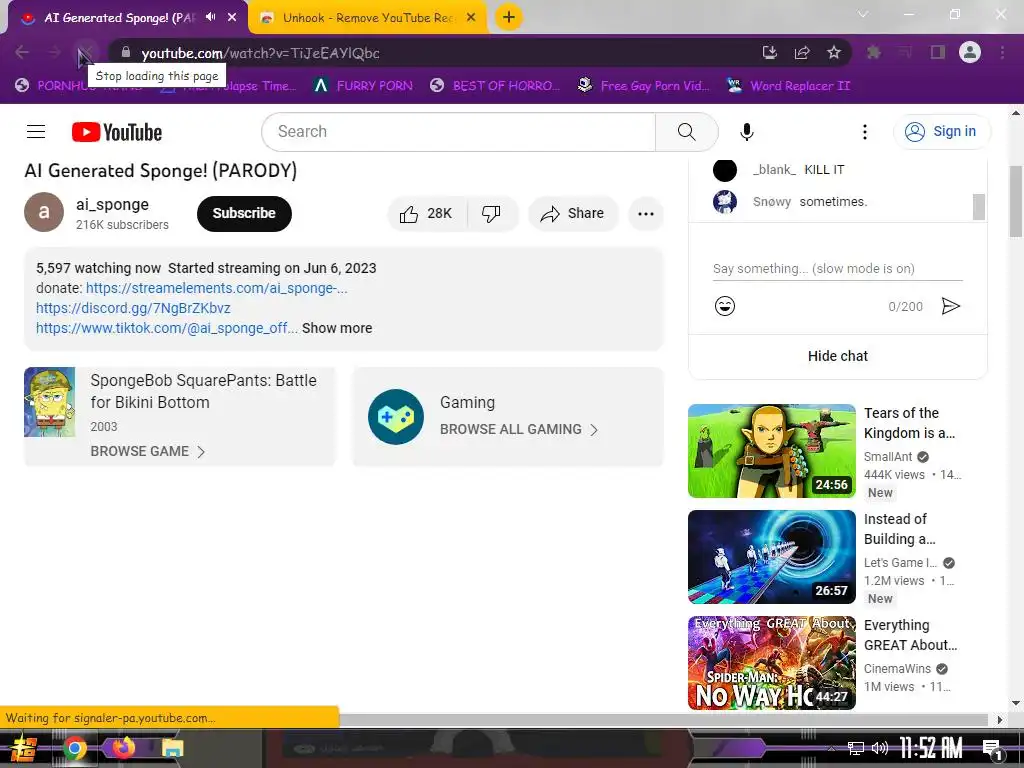
Task: Click the Sign in button
Action: coord(942,132)
